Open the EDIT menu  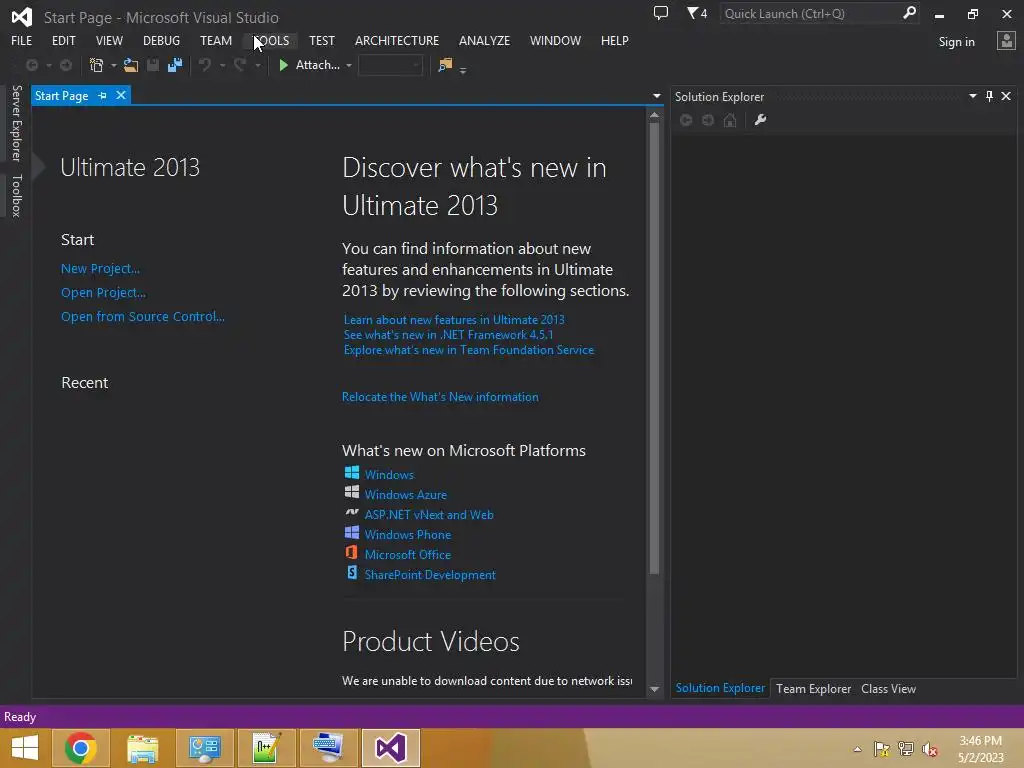(63, 40)
